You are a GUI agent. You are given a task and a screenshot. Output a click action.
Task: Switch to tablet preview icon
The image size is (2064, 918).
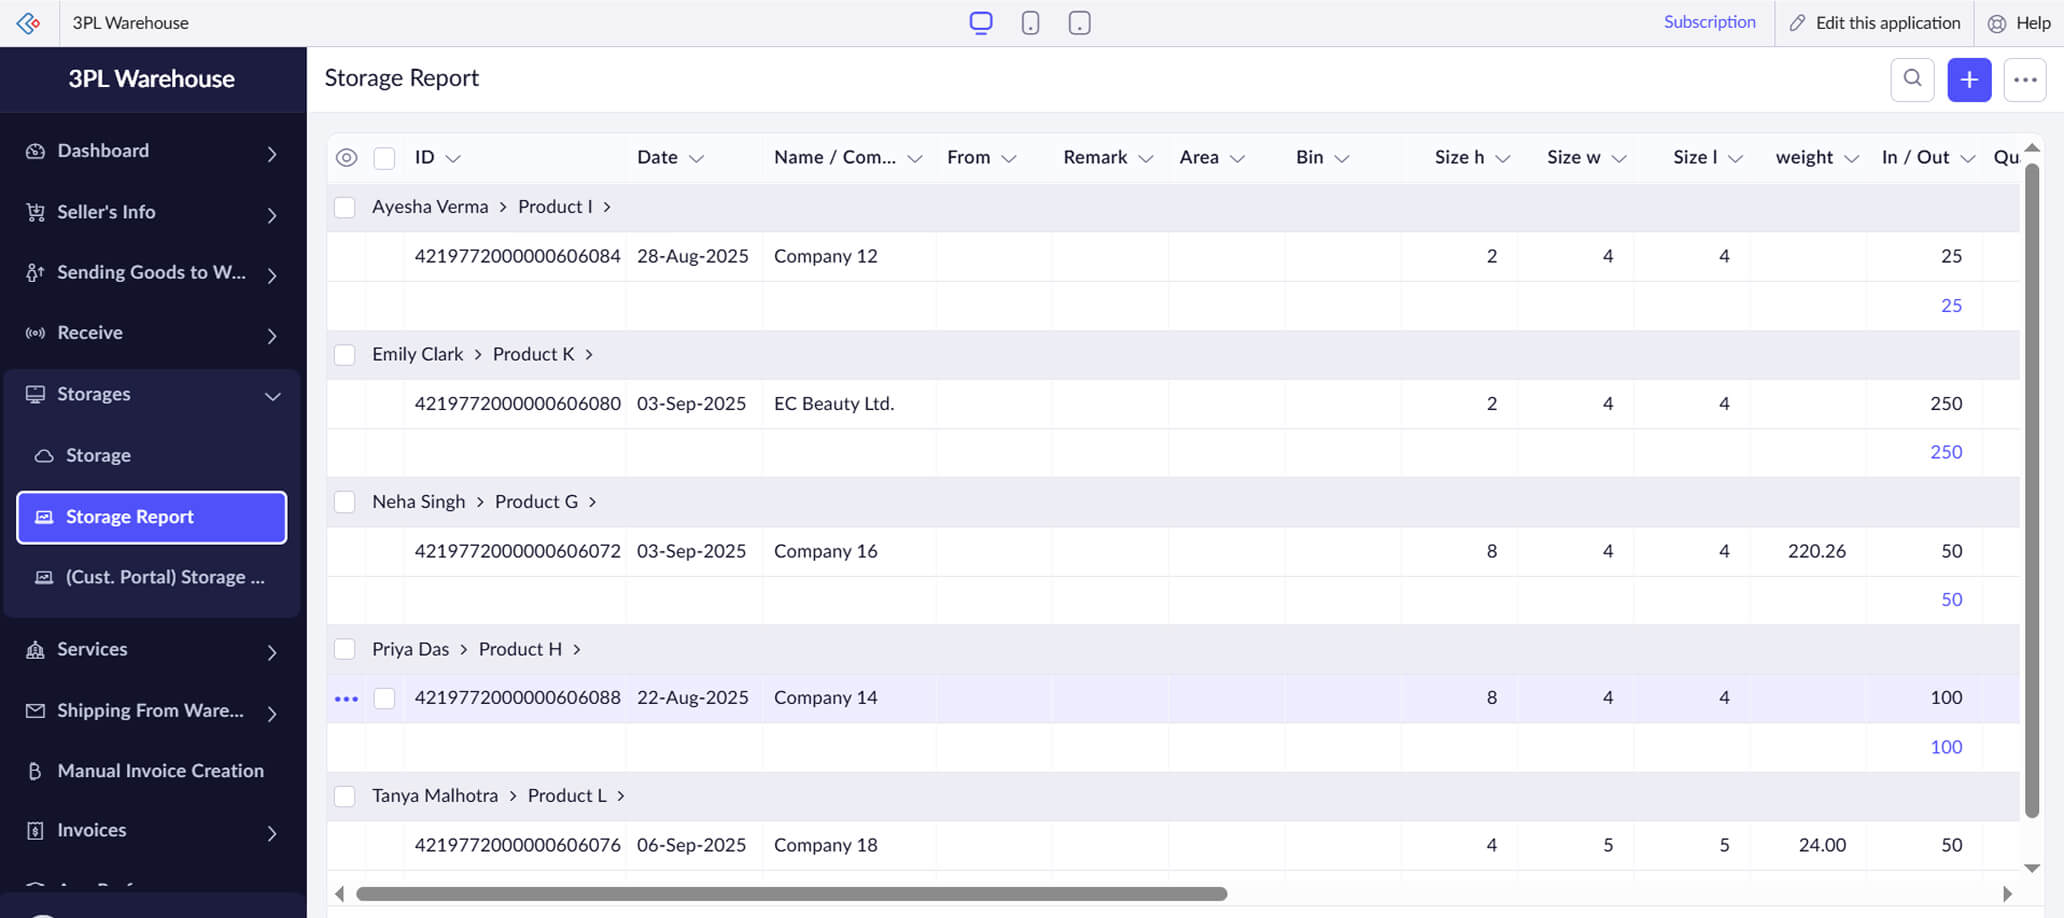(x=1079, y=23)
